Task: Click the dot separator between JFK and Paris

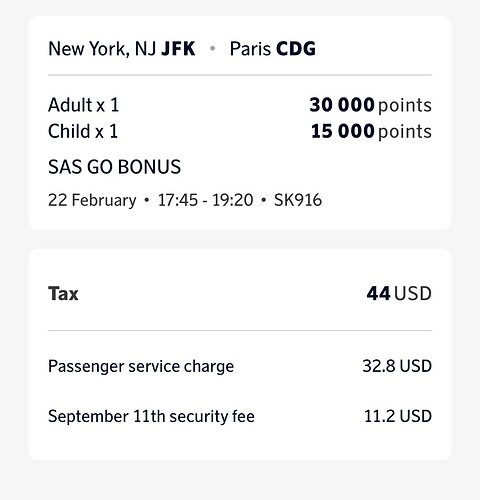Action: (212, 49)
